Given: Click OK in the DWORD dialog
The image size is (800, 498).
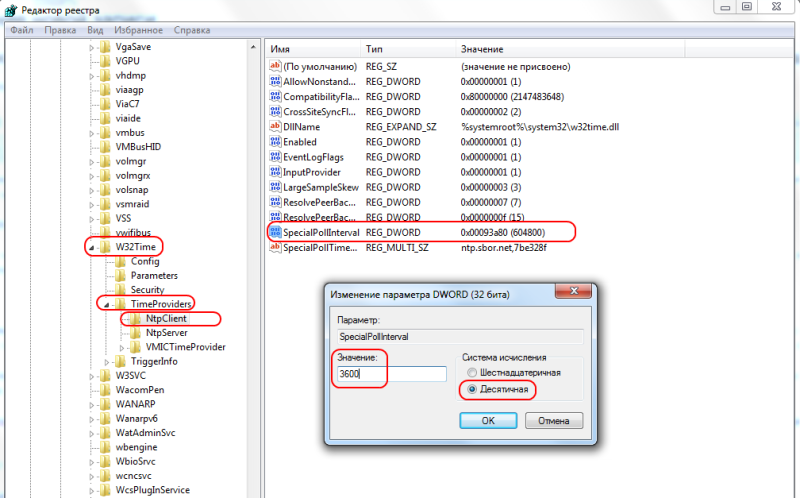Looking at the screenshot, I should pyautogui.click(x=488, y=420).
